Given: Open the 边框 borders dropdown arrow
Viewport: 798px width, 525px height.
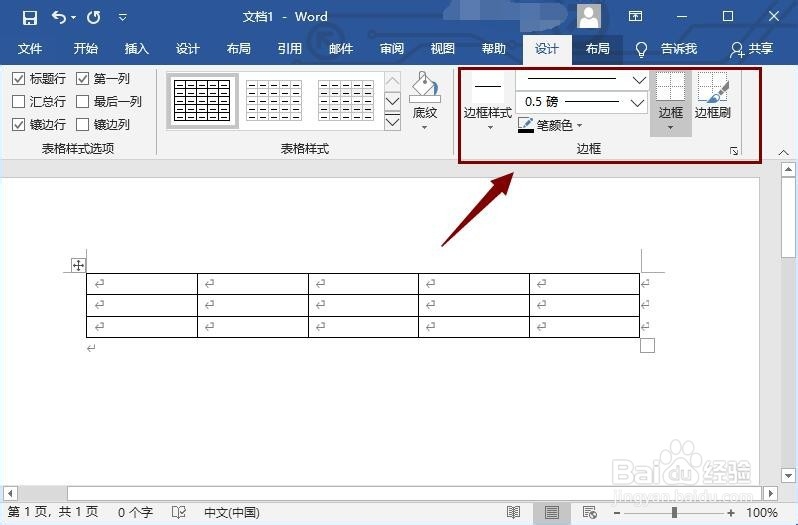Looking at the screenshot, I should 670,128.
